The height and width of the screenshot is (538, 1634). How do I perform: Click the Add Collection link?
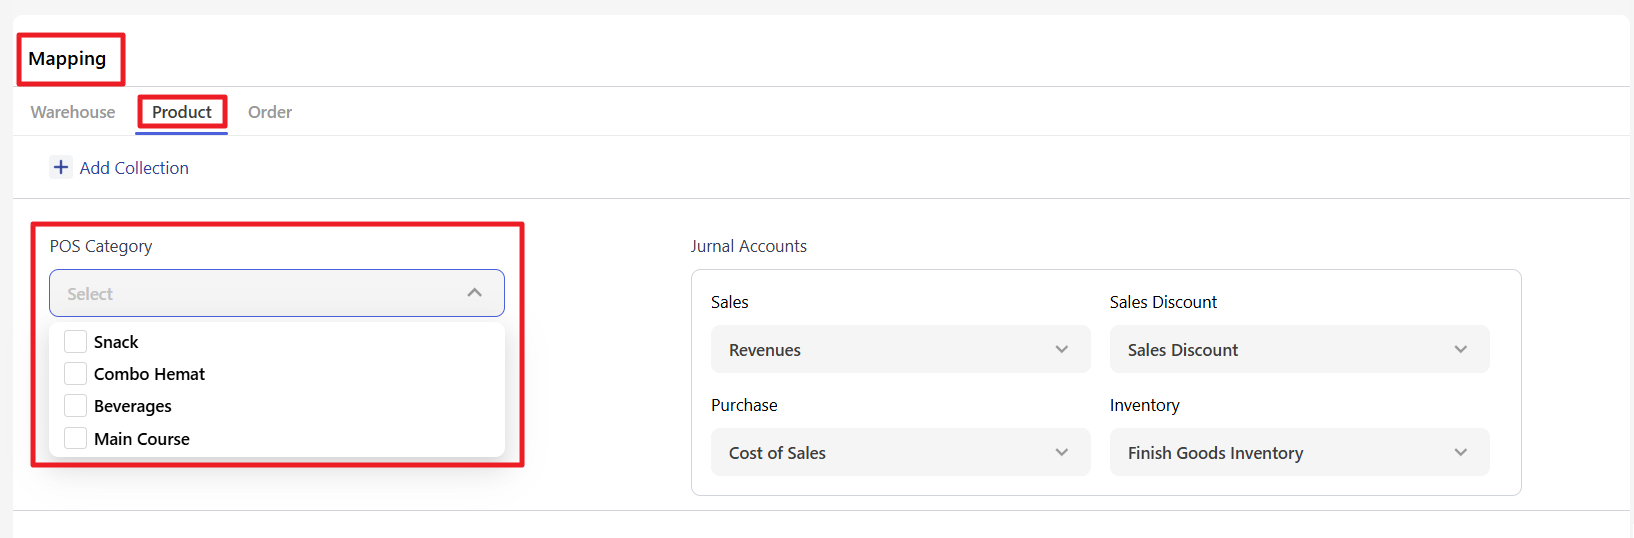[x=134, y=168]
